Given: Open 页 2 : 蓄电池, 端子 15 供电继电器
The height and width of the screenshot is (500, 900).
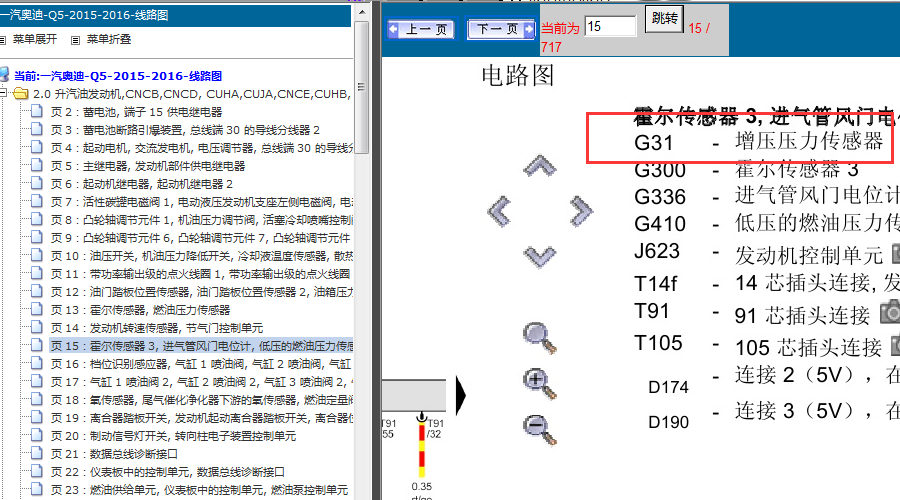Looking at the screenshot, I should pyautogui.click(x=136, y=112).
